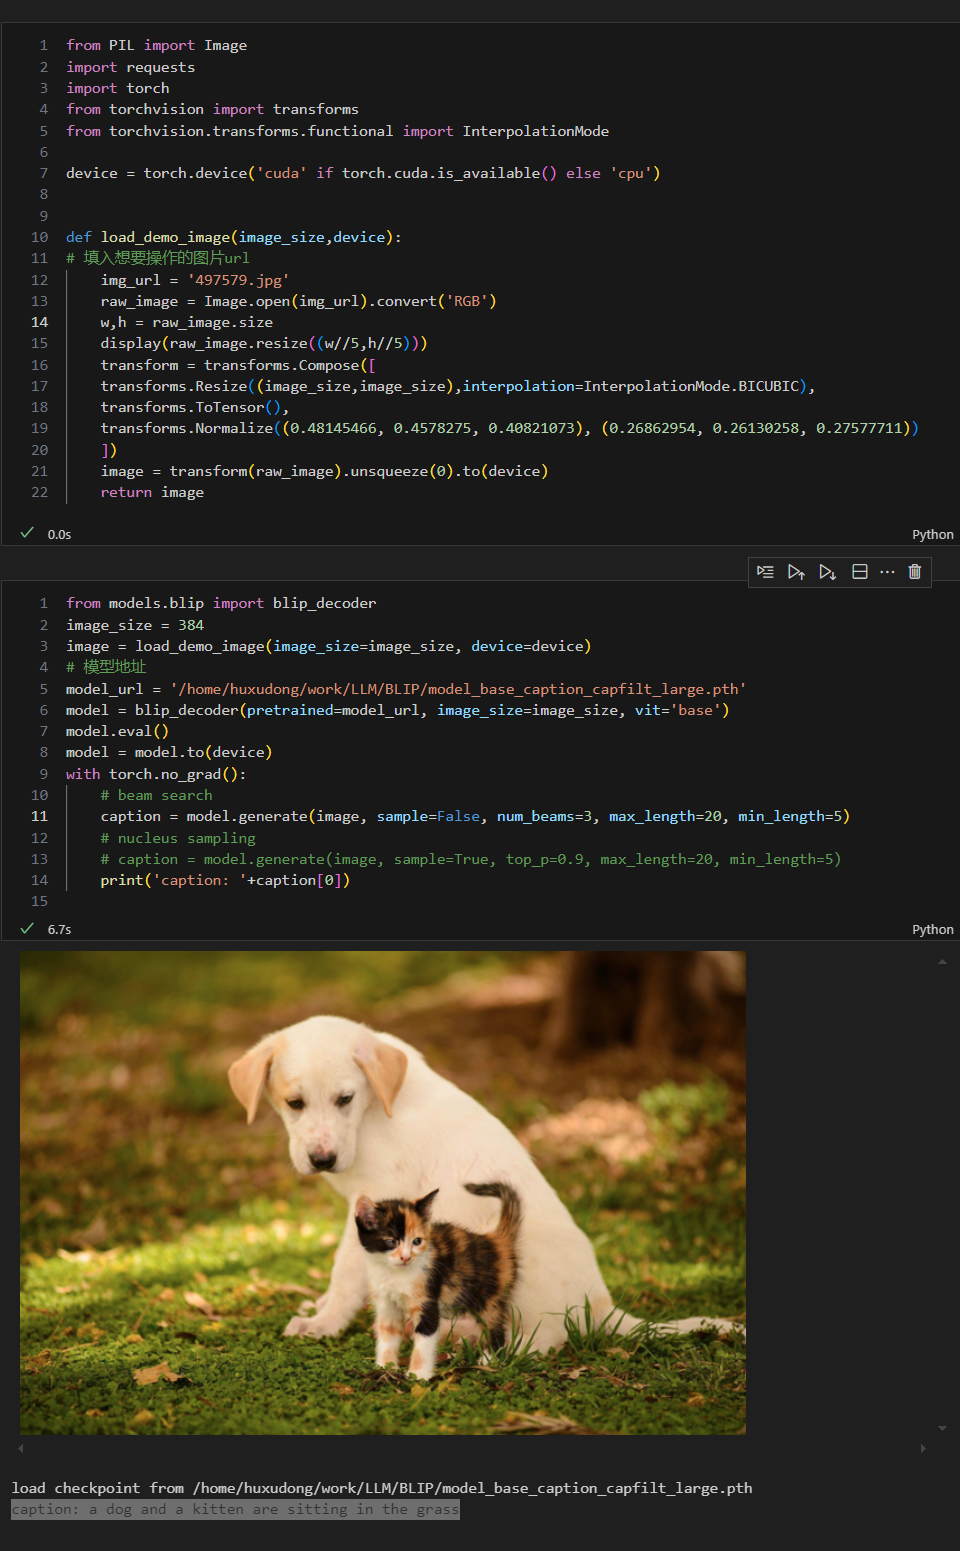Click the highlighted caption output text
Screen dimensions: 960x1551
click(x=235, y=1510)
